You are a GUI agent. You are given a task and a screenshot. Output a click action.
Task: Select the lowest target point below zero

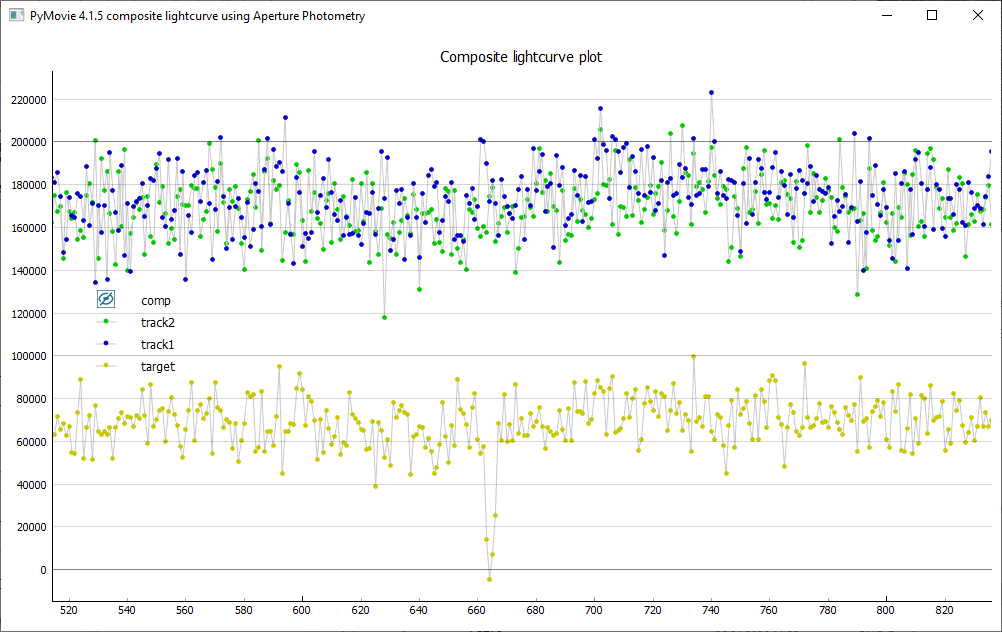coord(490,579)
